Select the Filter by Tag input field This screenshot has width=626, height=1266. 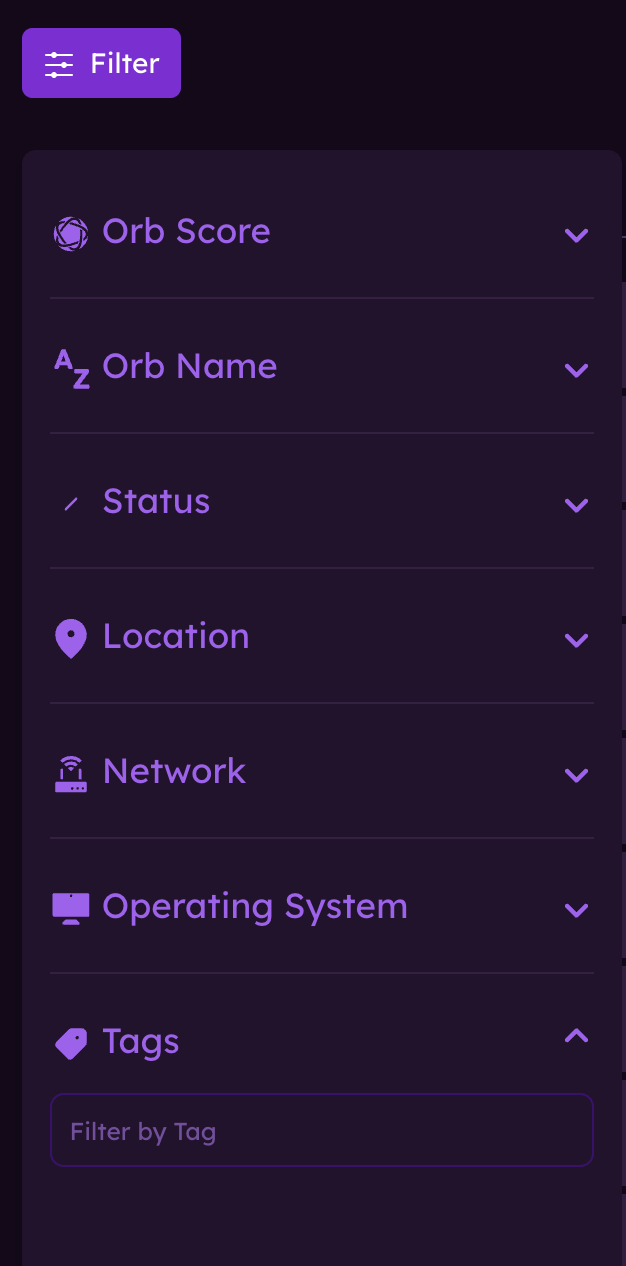pos(322,1130)
